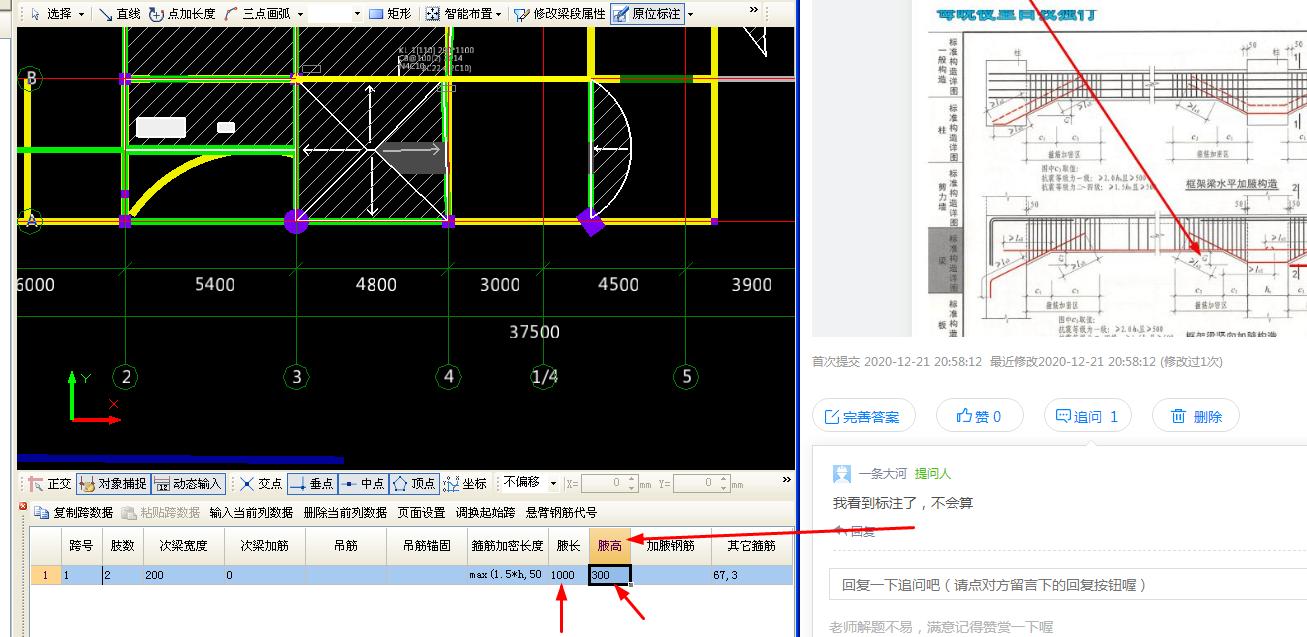Select the 吊筋锚固 column header
This screenshot has height=637, width=1307.
(x=426, y=546)
